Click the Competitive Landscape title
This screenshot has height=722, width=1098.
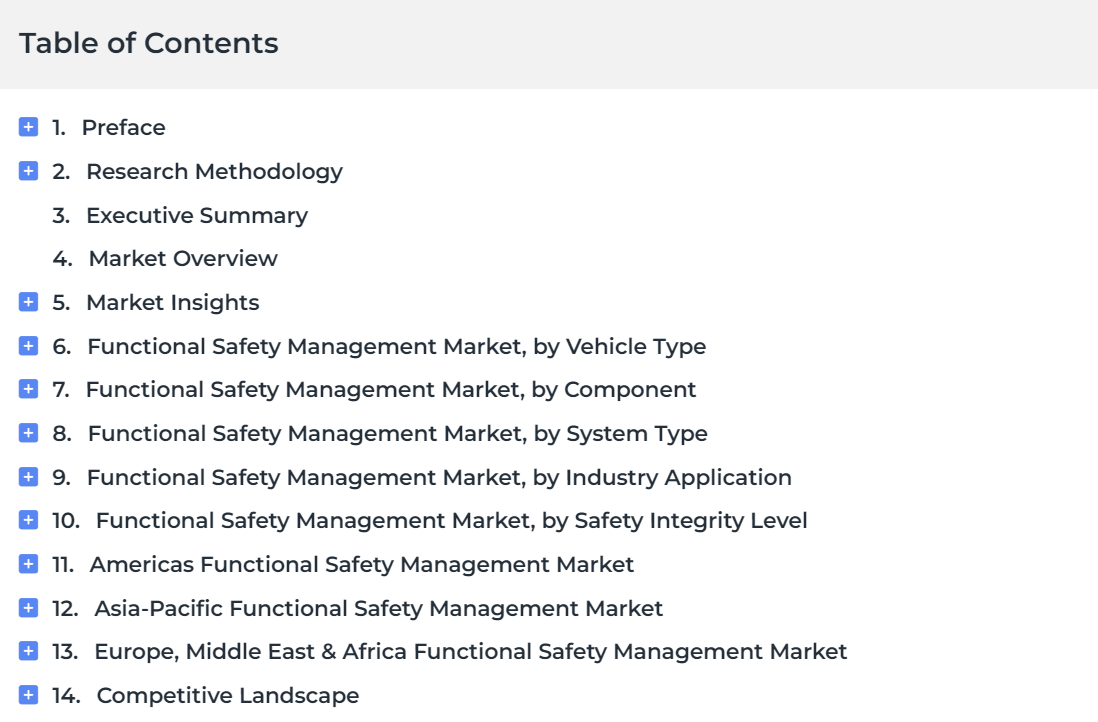pos(228,695)
